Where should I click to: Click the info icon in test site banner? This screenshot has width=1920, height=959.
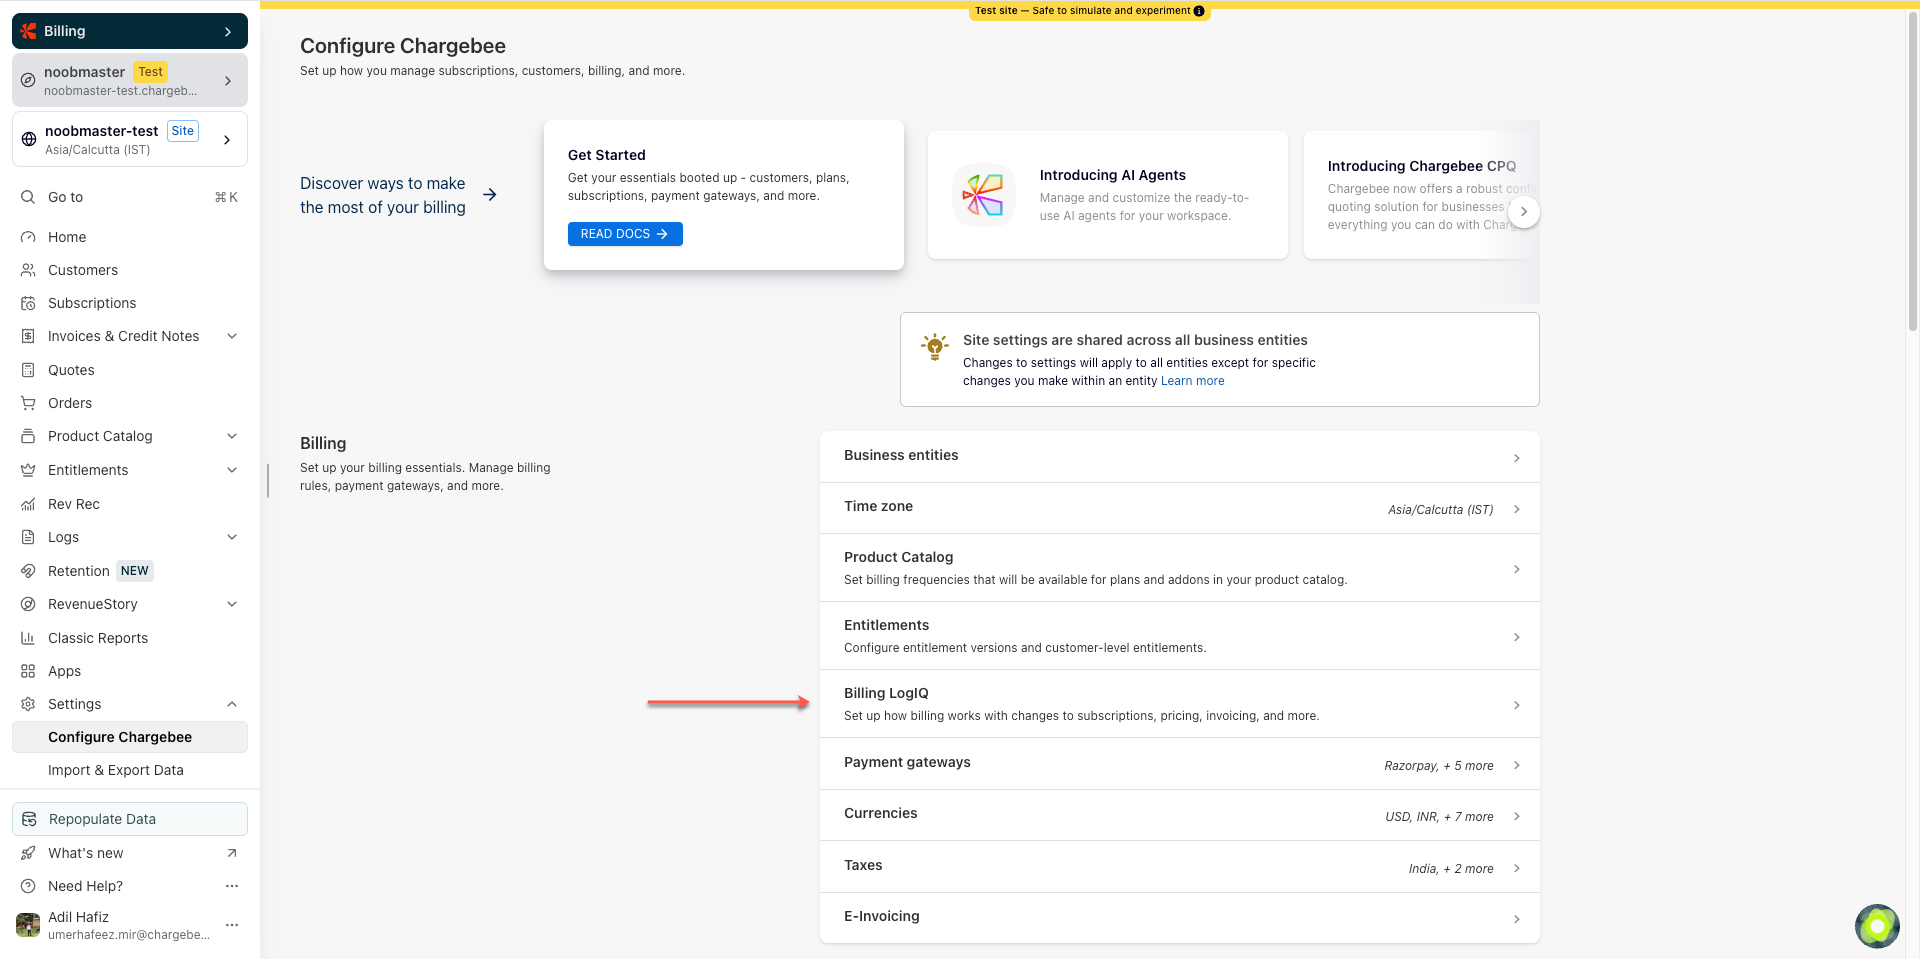click(x=1199, y=11)
